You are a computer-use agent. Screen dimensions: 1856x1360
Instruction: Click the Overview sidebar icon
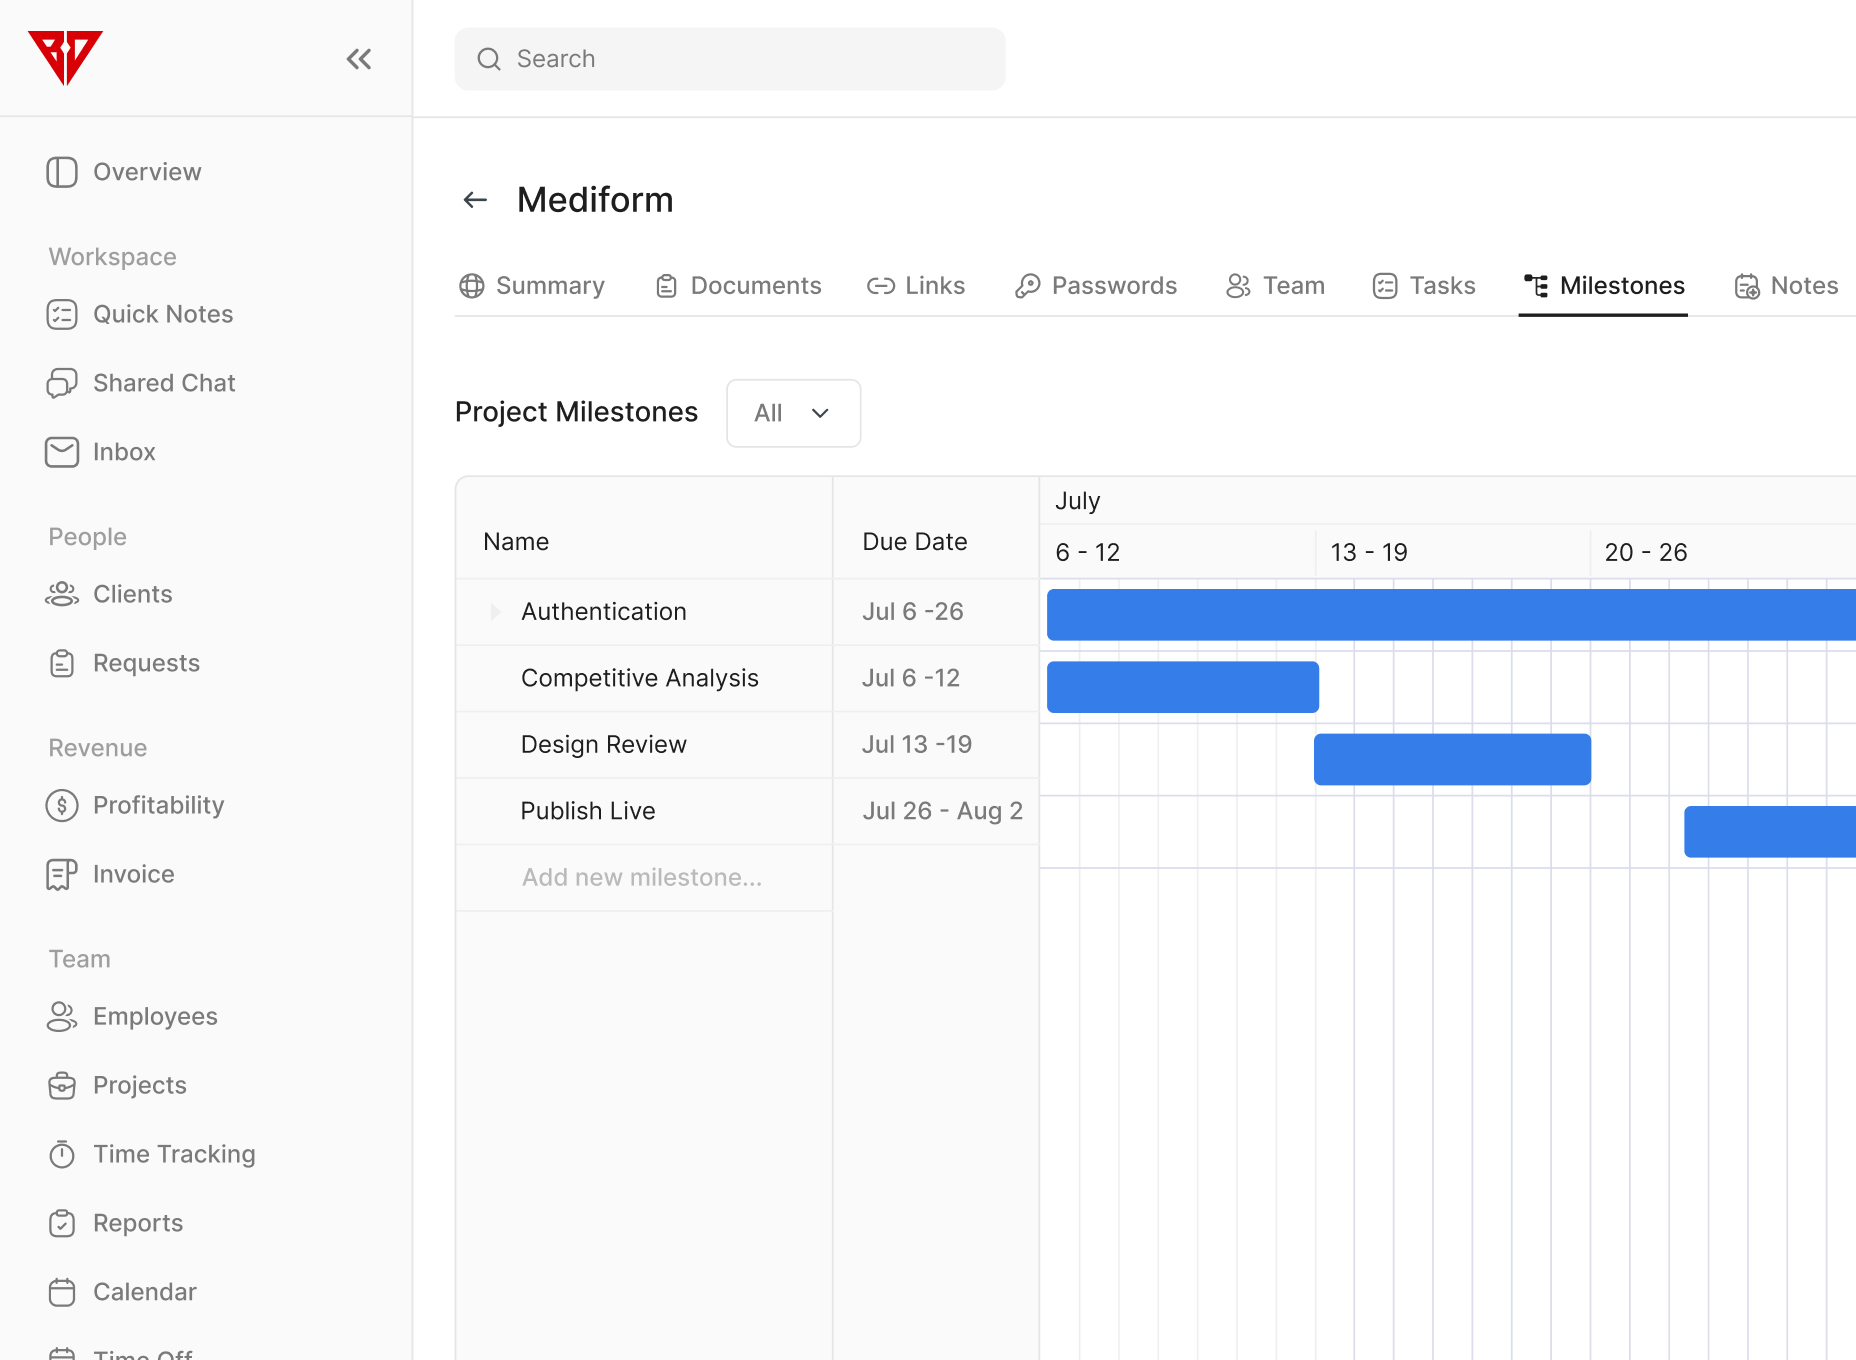click(x=62, y=172)
